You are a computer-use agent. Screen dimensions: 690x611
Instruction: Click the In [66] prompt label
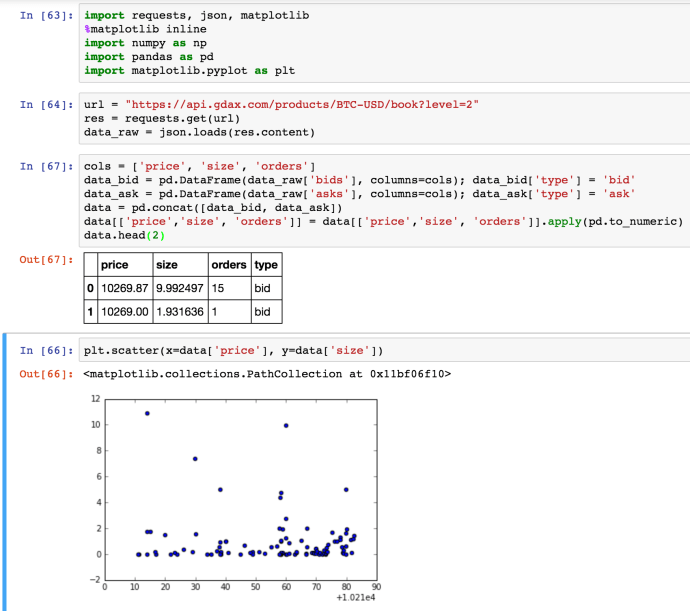[46, 350]
